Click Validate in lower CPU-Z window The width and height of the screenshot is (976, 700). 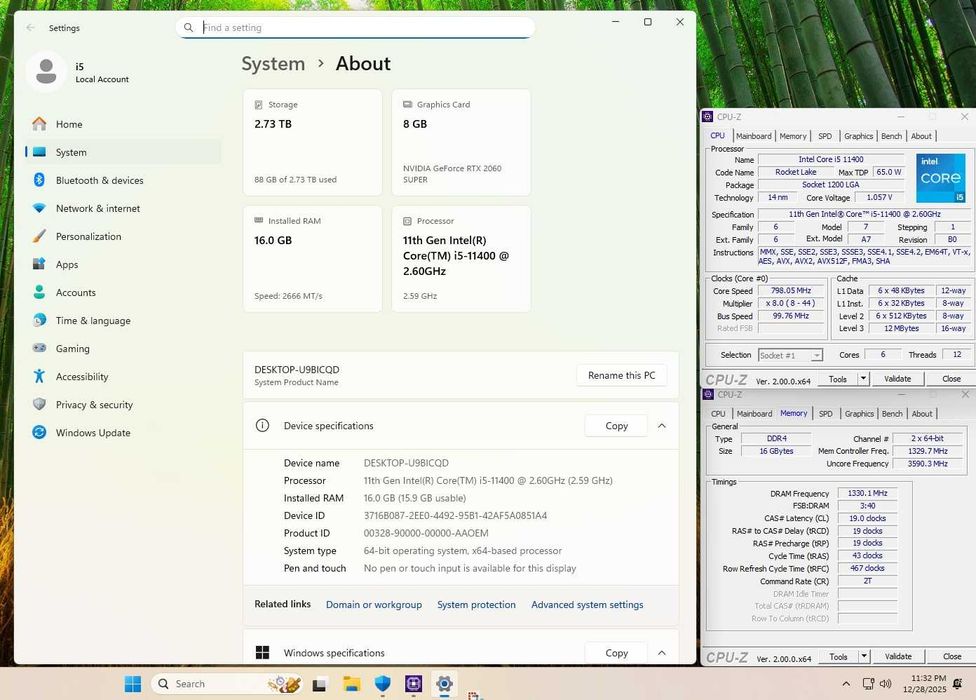point(898,656)
